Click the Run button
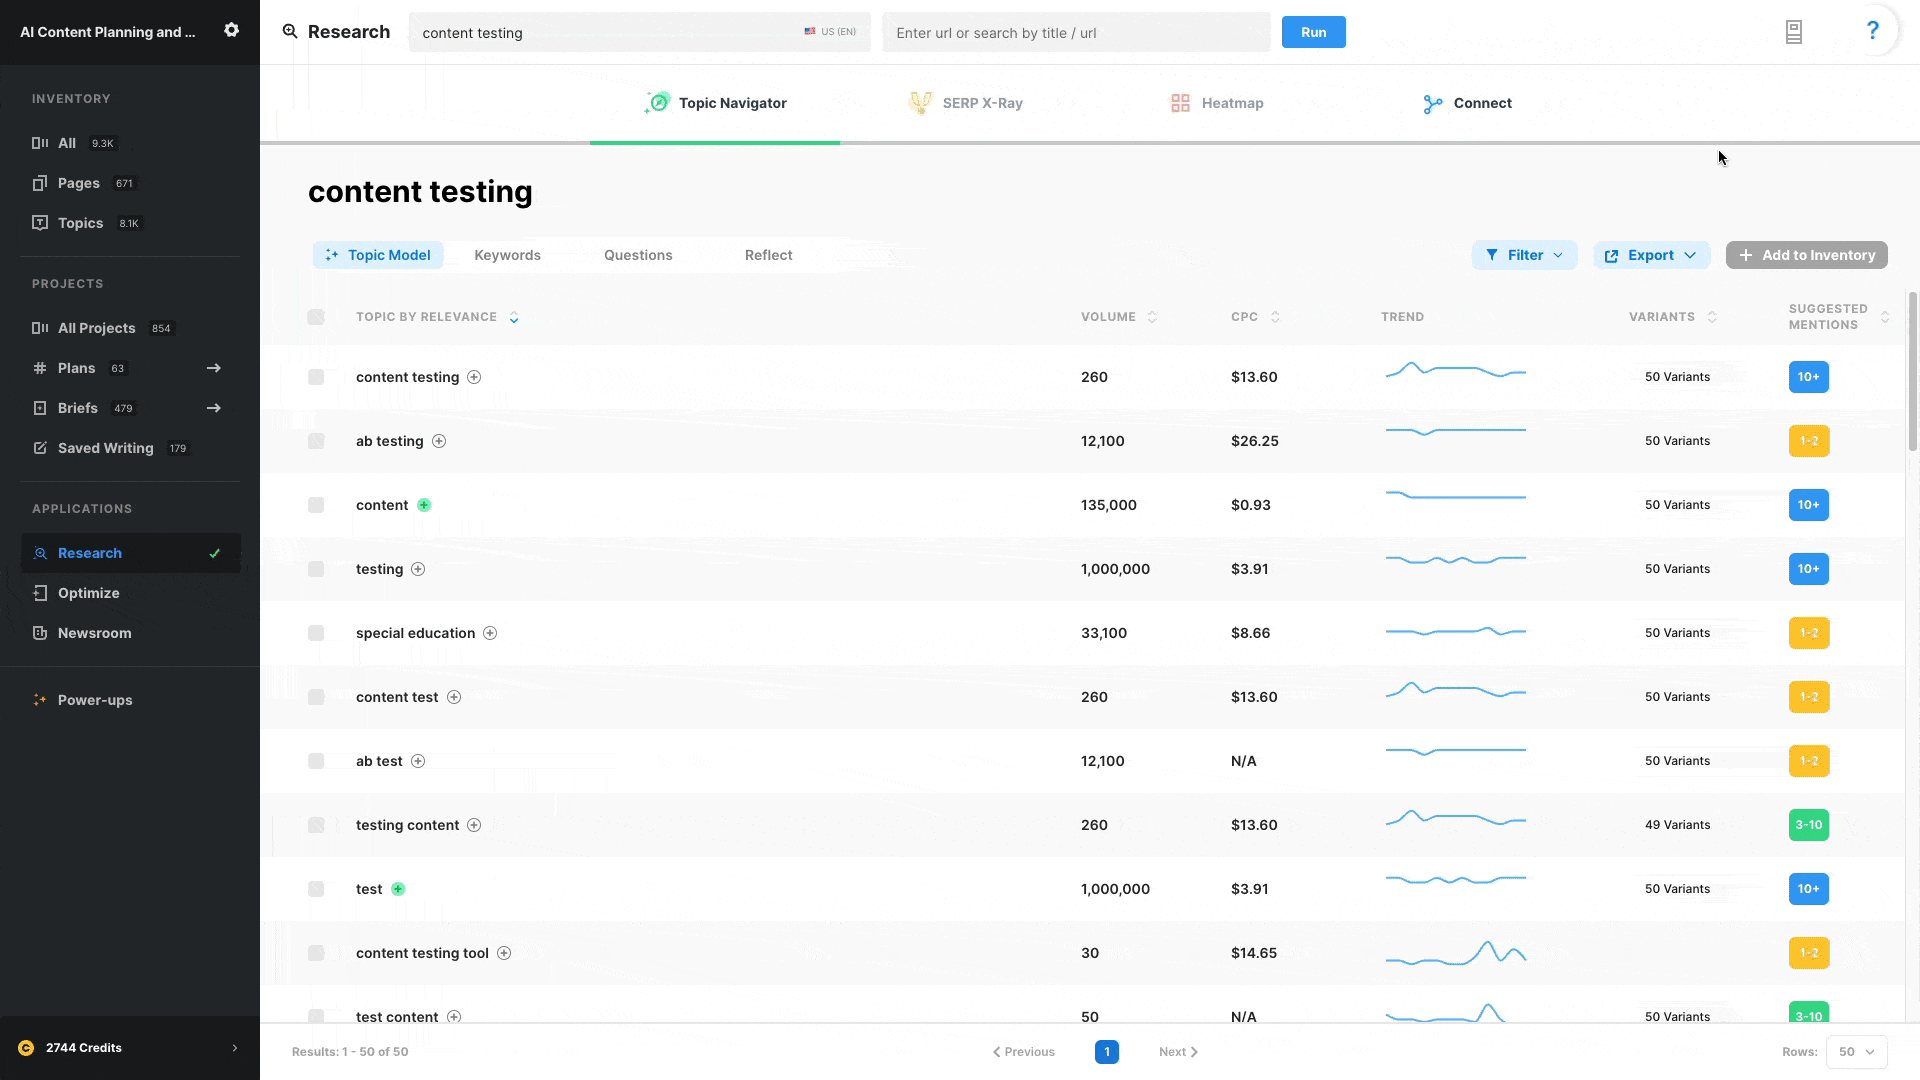This screenshot has width=1920, height=1080. tap(1313, 32)
